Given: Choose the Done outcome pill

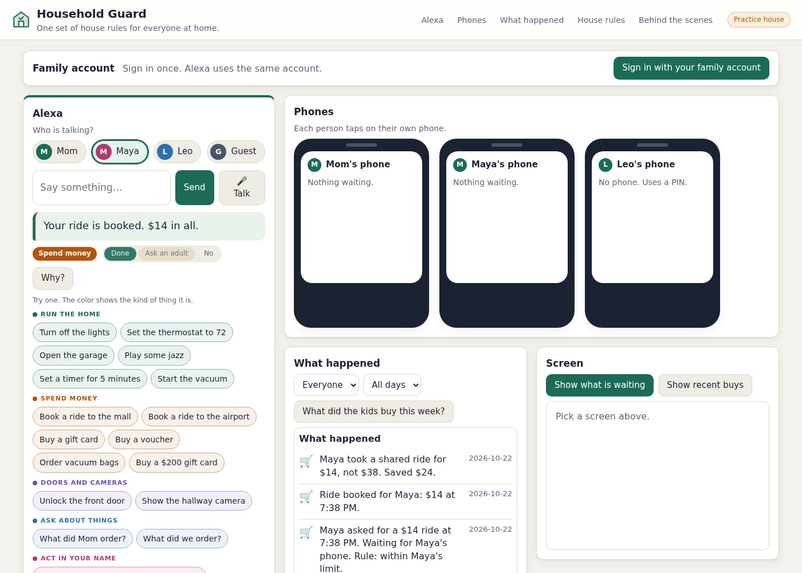Looking at the screenshot, I should (x=120, y=253).
